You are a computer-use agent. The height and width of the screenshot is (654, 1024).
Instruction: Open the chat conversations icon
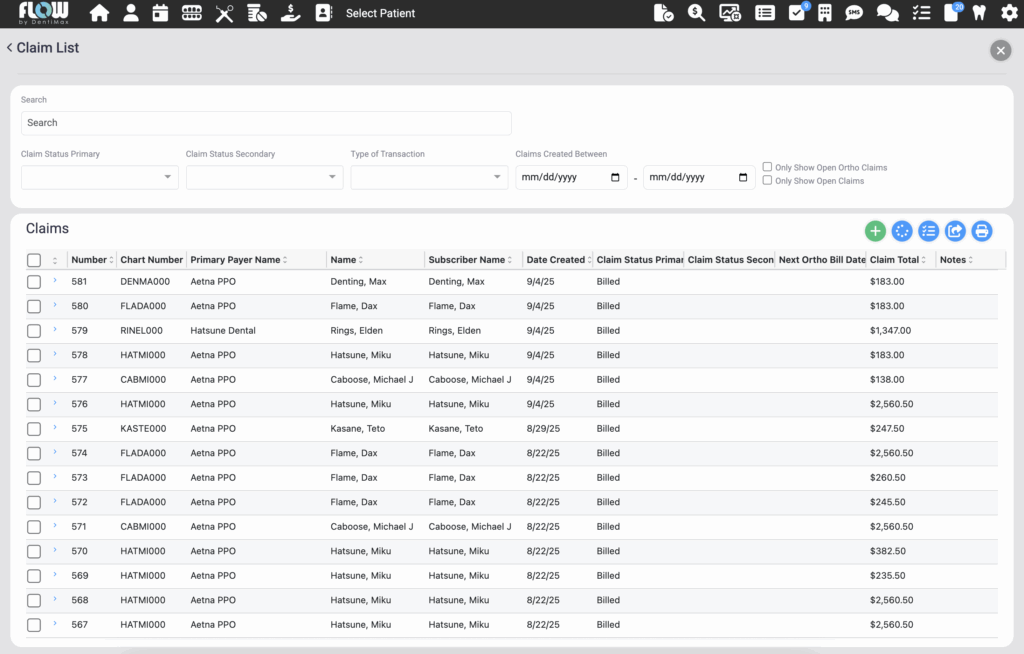pos(886,13)
